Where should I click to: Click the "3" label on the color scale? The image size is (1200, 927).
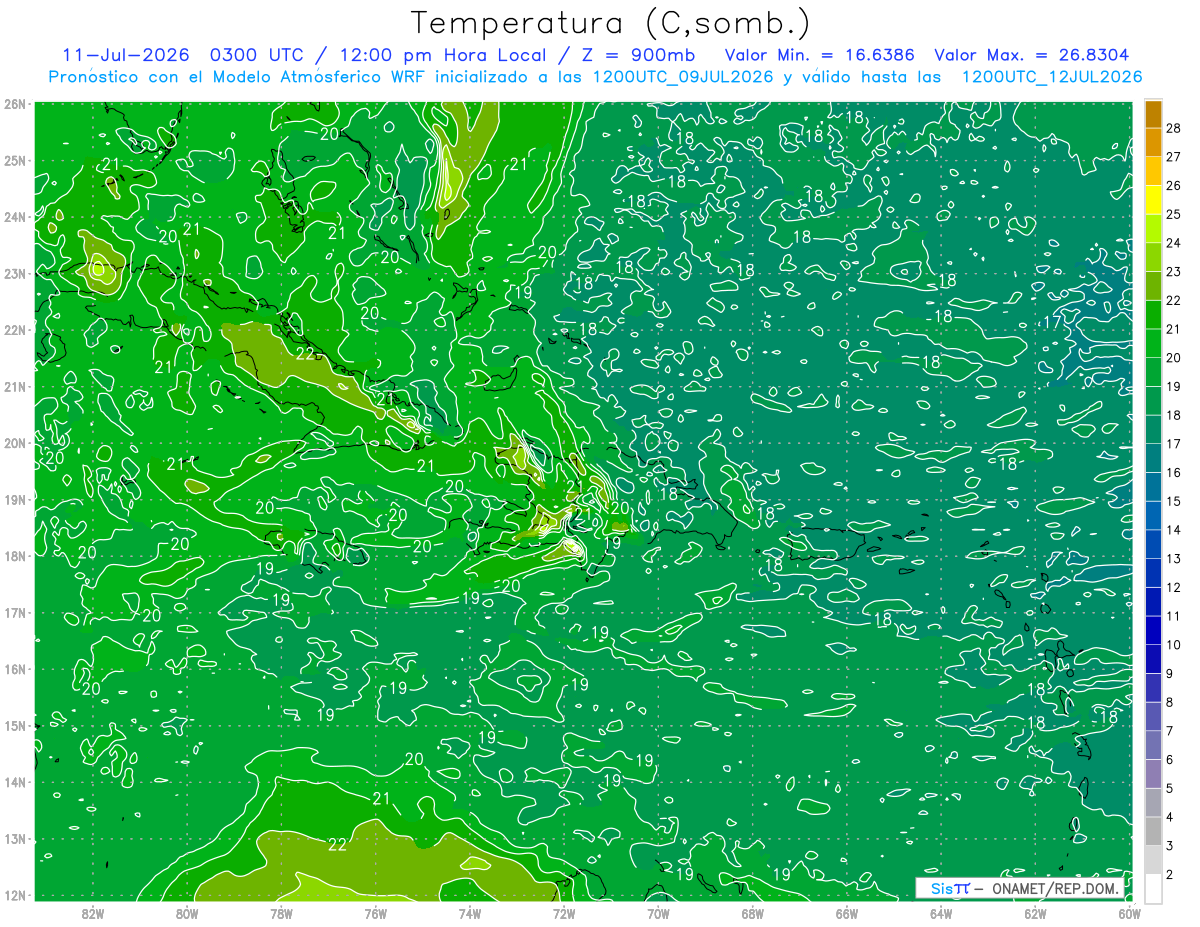pyautogui.click(x=1170, y=846)
